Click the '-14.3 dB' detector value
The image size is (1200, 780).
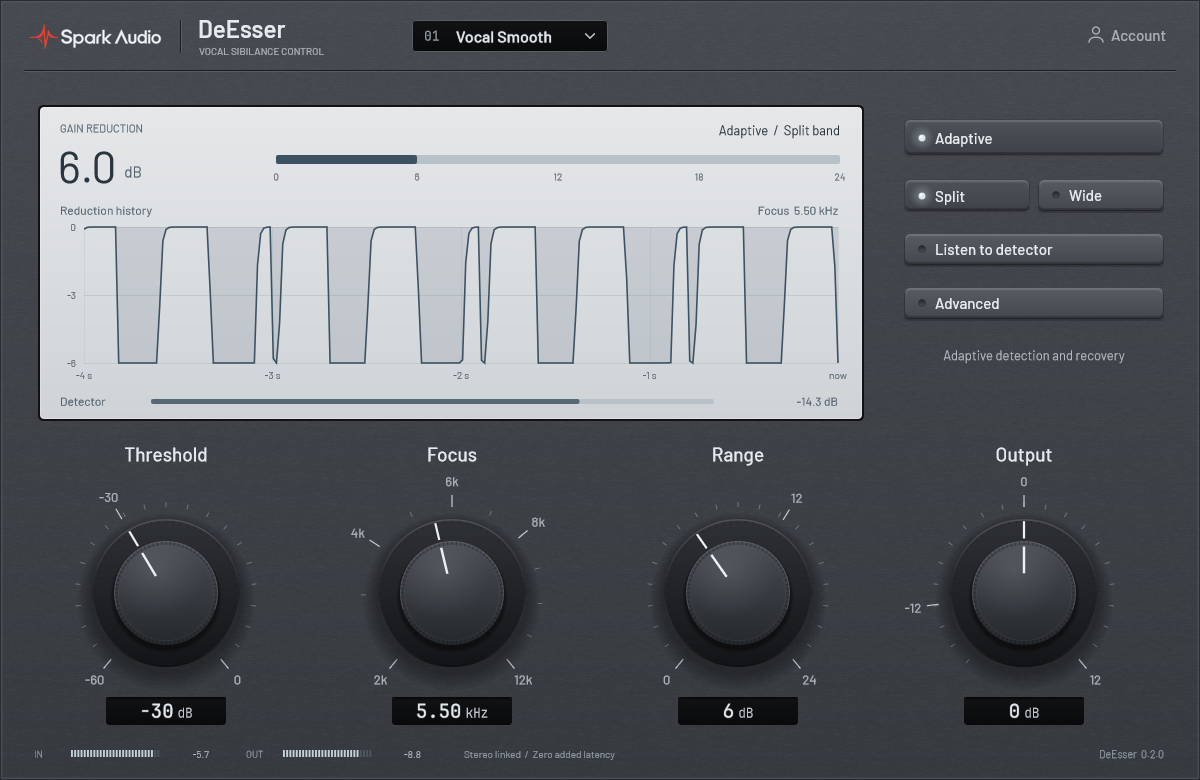[x=817, y=401]
